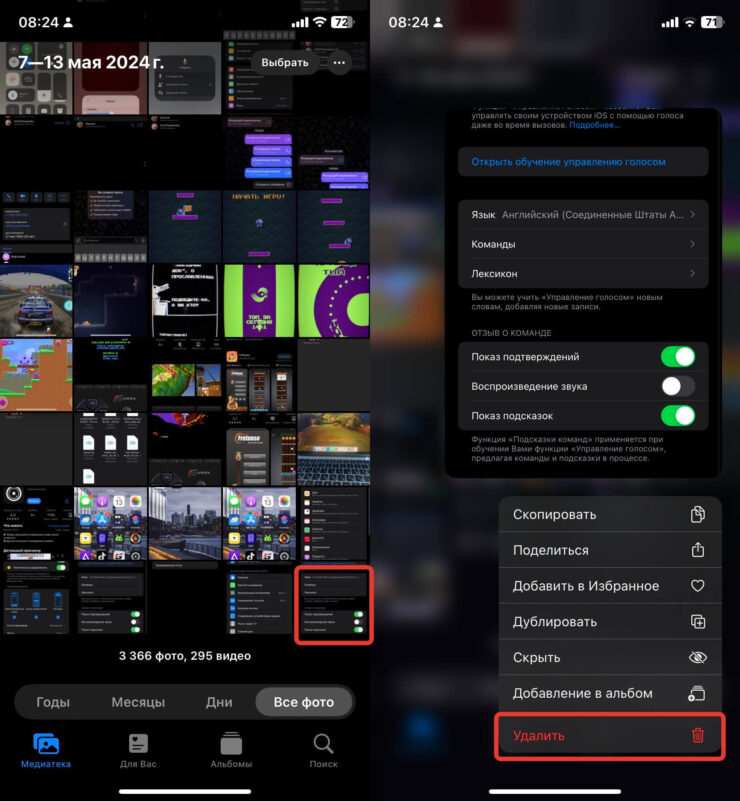Open the Медиатека tab icon

tap(46, 745)
